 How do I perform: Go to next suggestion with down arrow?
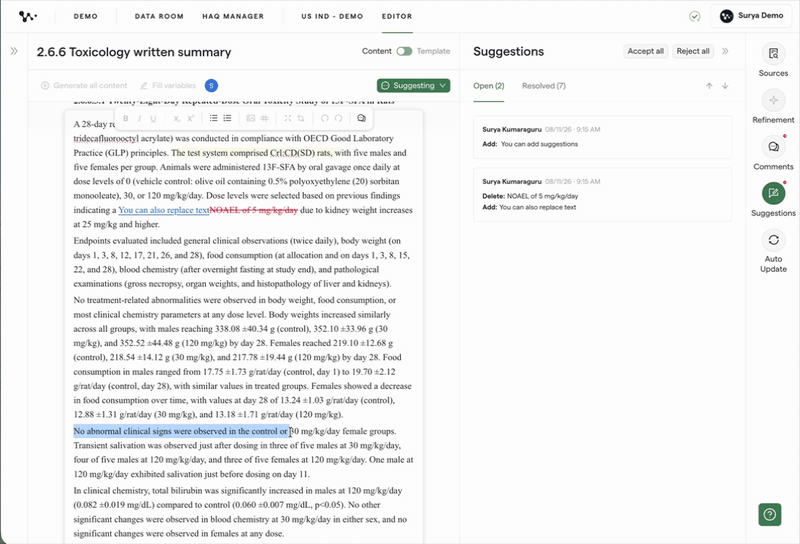[725, 86]
